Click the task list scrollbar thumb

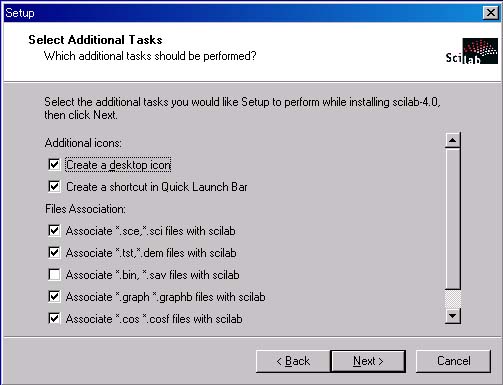point(453,219)
